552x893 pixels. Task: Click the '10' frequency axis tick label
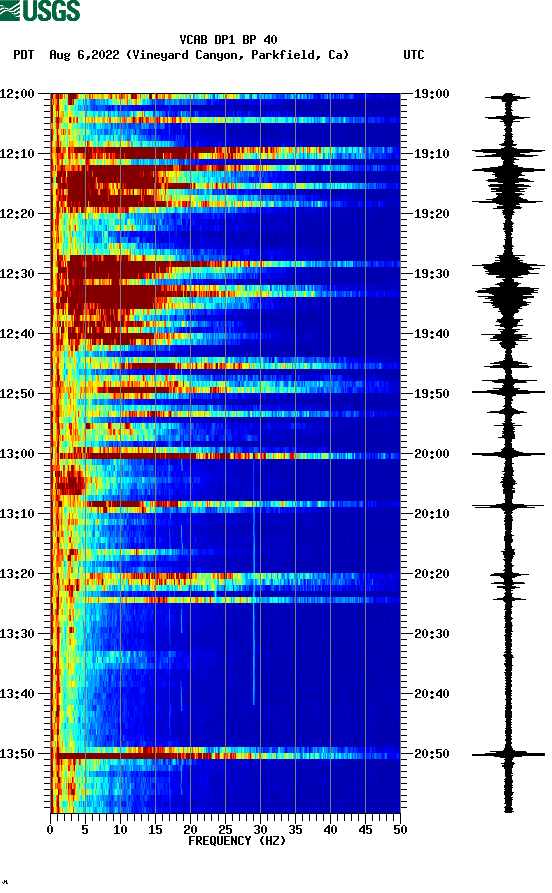[x=120, y=830]
